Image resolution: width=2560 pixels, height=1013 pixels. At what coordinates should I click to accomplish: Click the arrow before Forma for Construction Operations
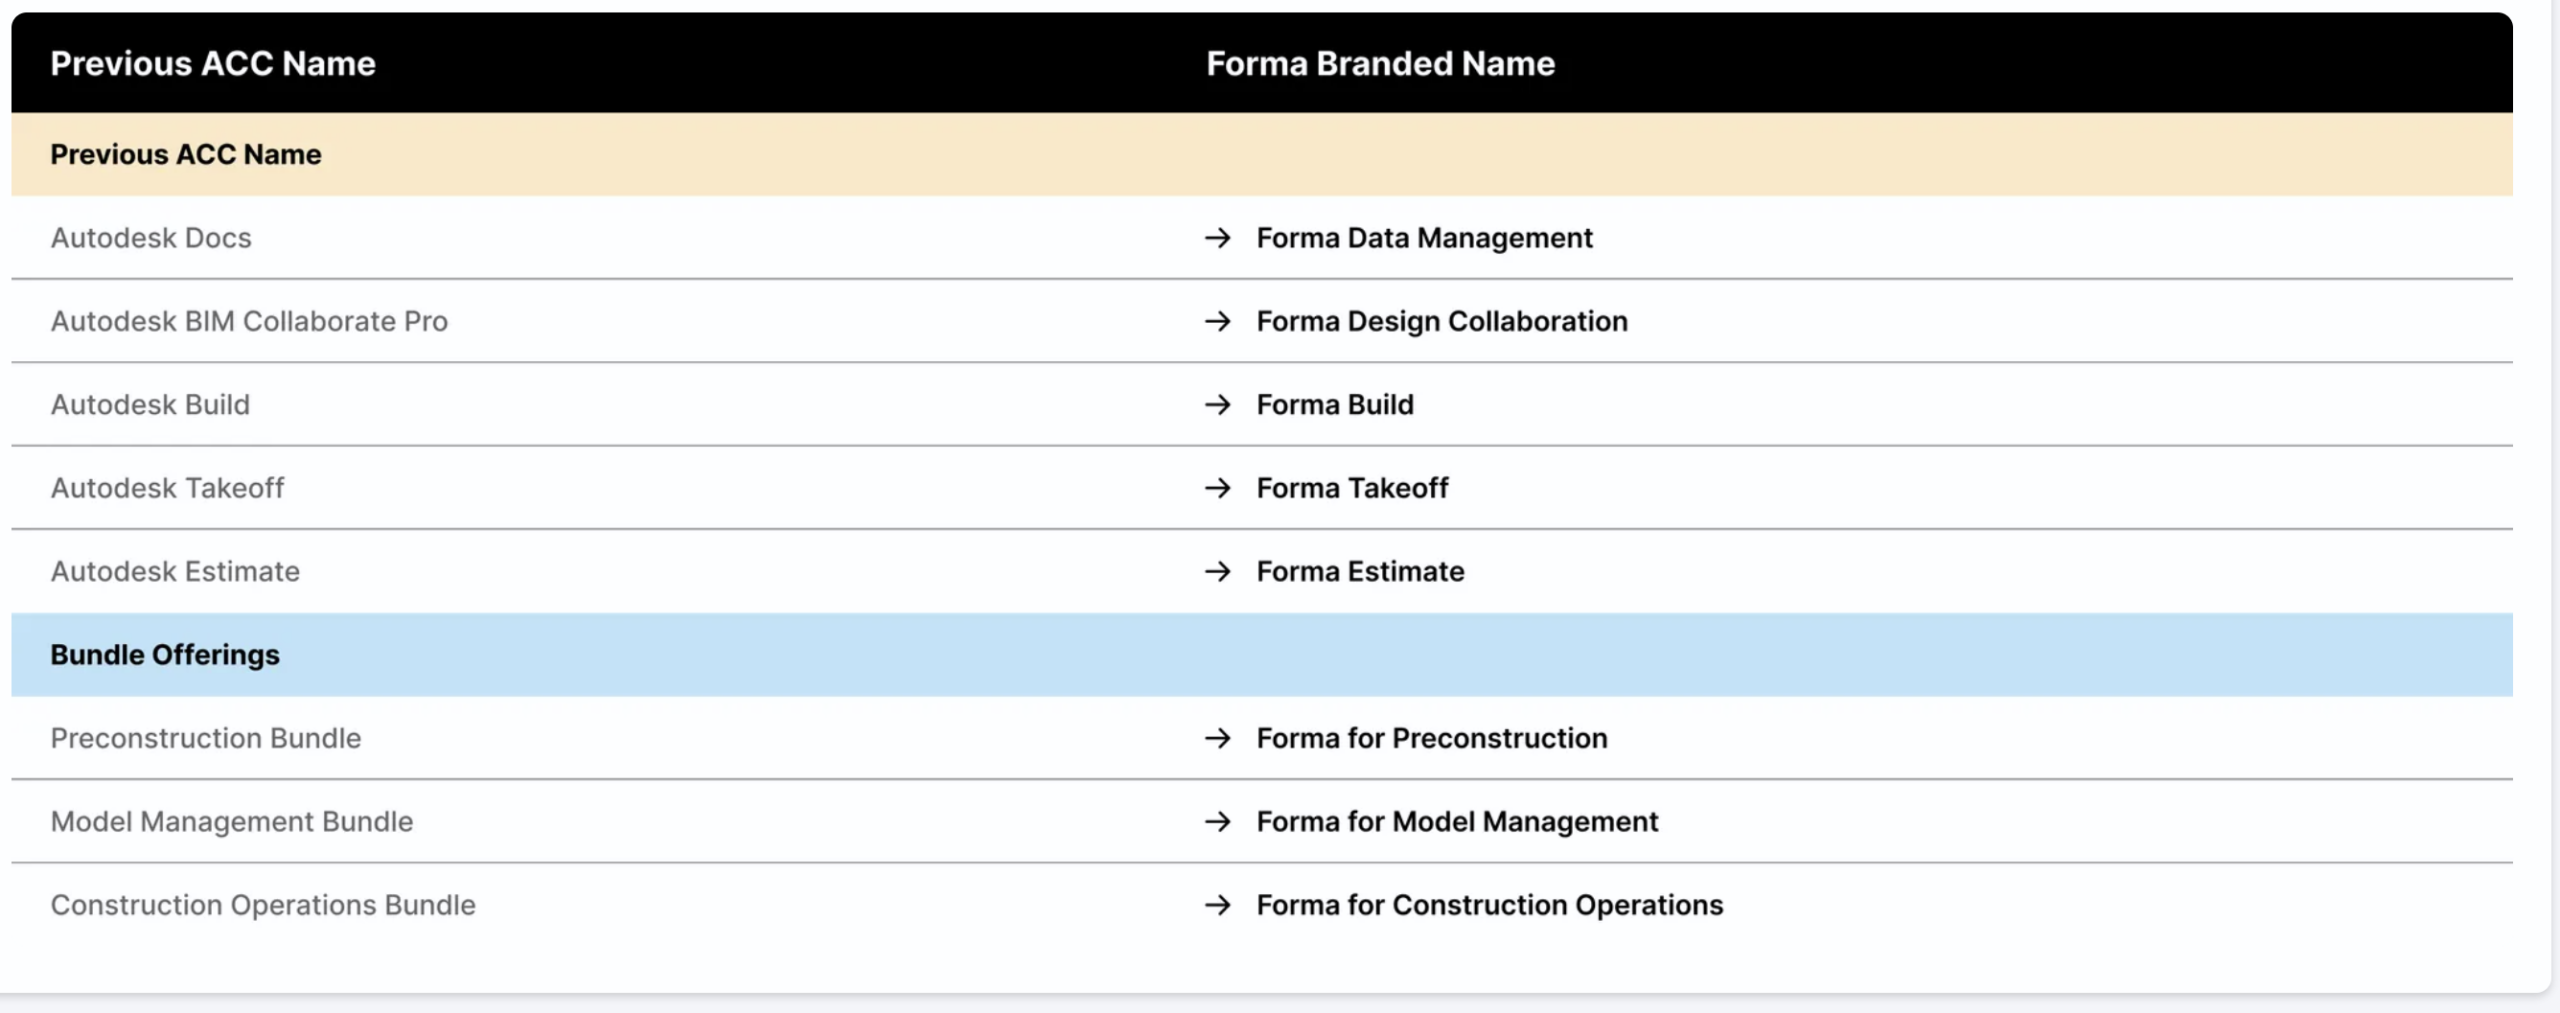click(1217, 905)
